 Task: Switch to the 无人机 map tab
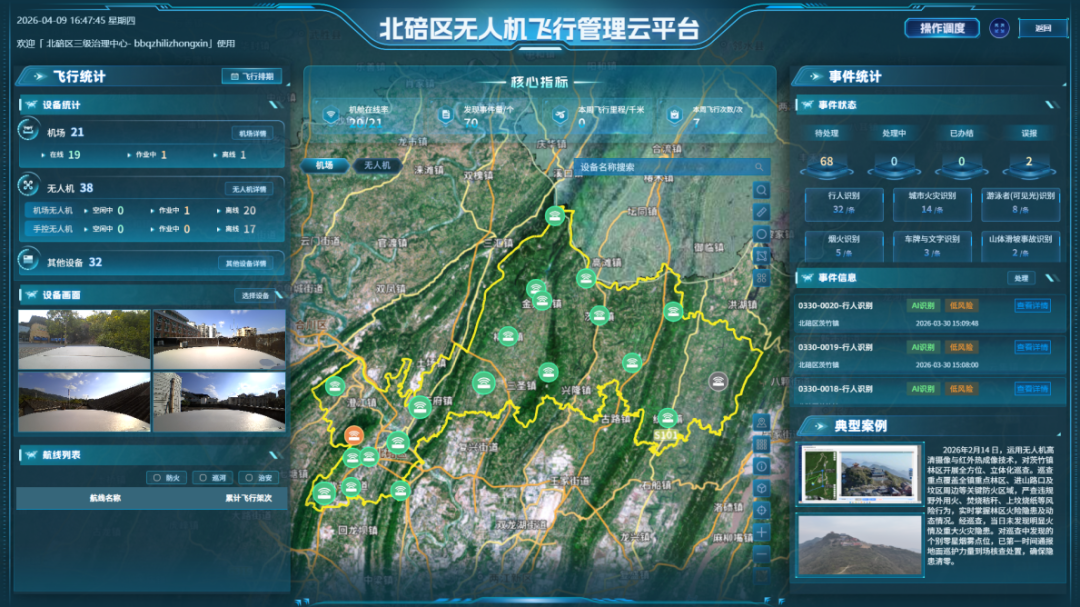pyautogui.click(x=377, y=166)
